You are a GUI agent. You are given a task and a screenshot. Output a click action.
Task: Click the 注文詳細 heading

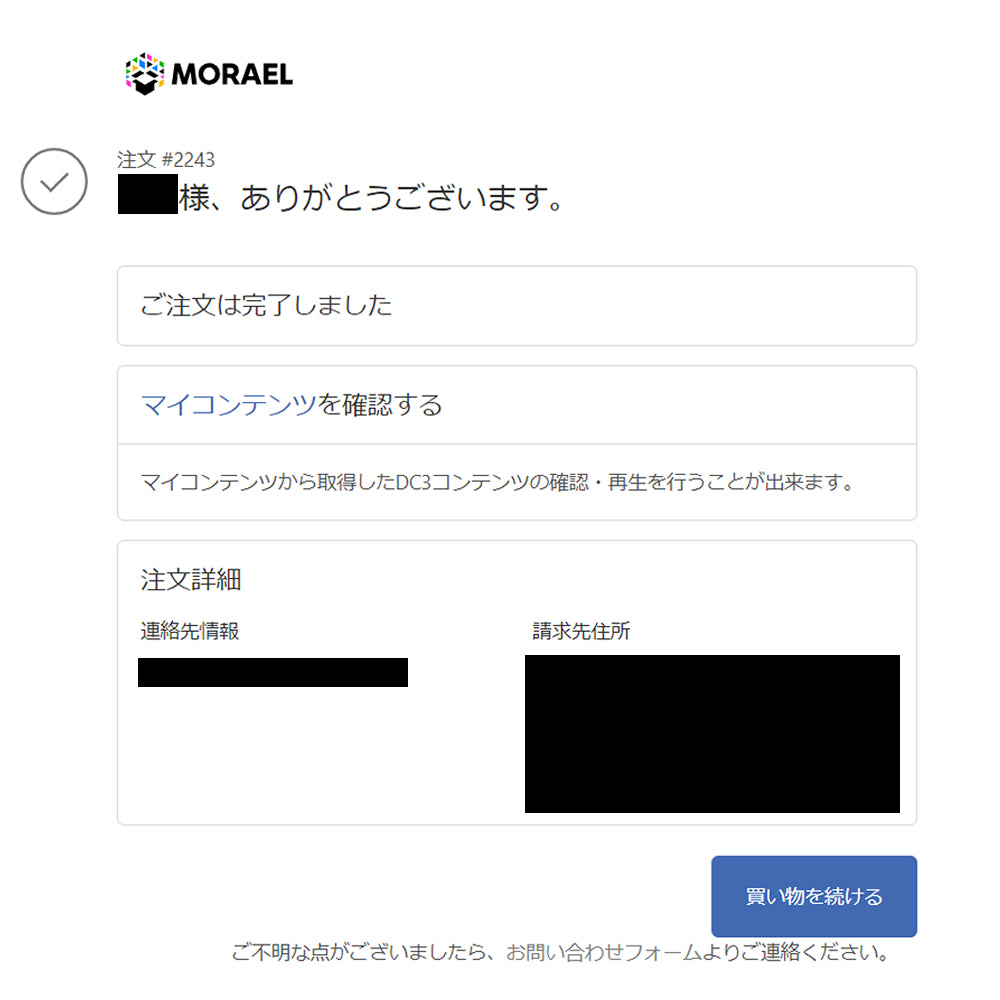[x=191, y=579]
